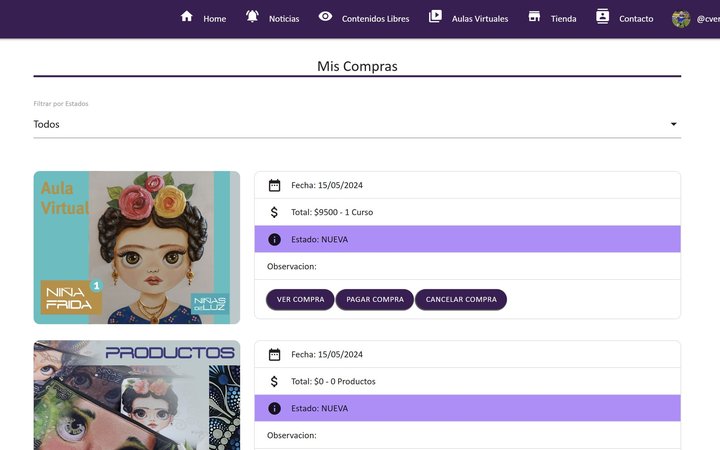
Task: Expand the filter using the dropdown arrow
Action: pos(674,124)
